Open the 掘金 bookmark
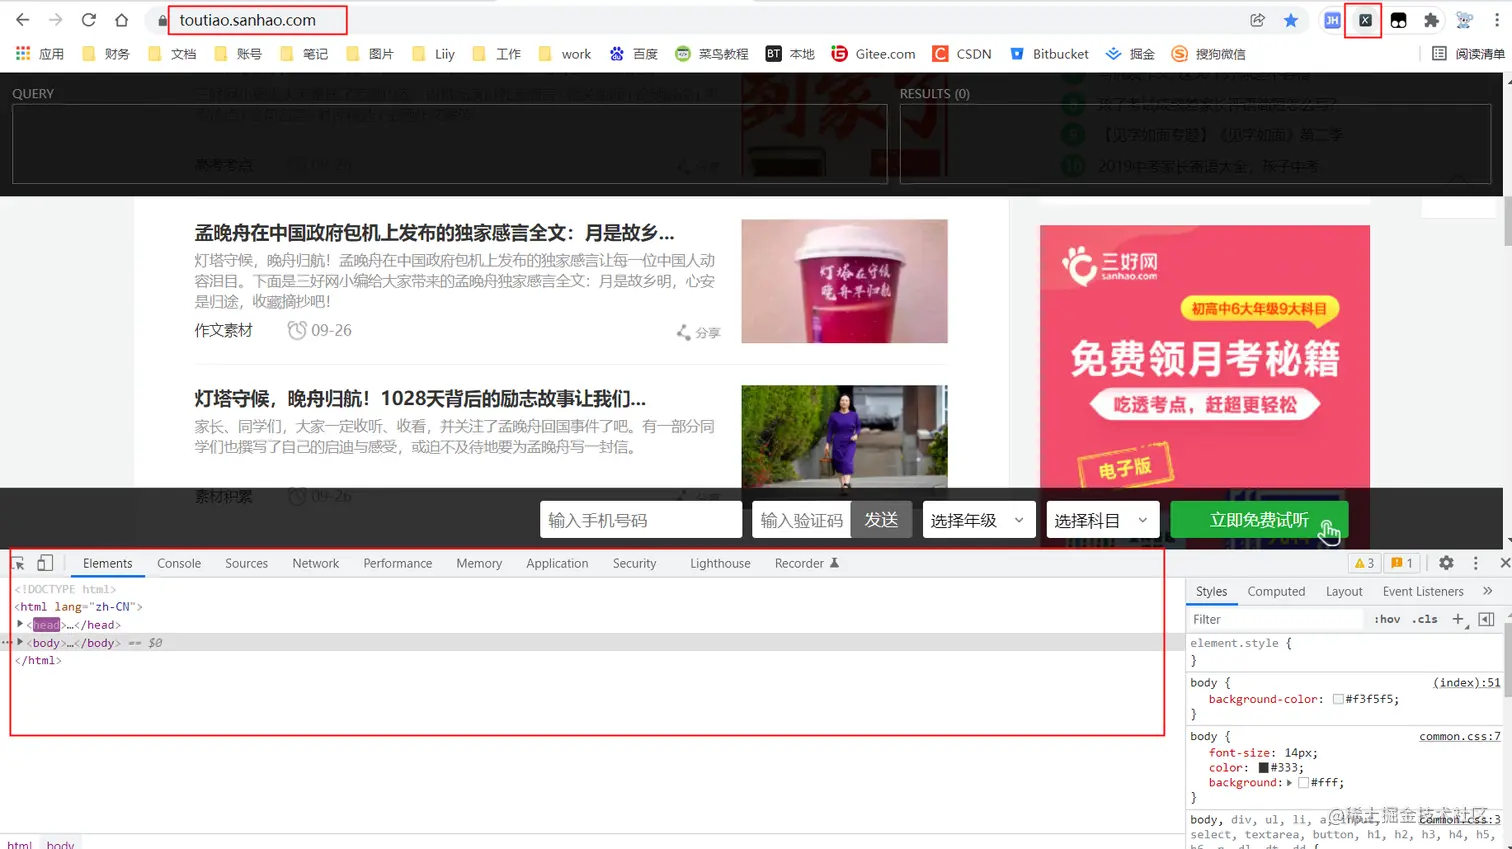Viewport: 1512px width, 849px height. coord(1130,54)
